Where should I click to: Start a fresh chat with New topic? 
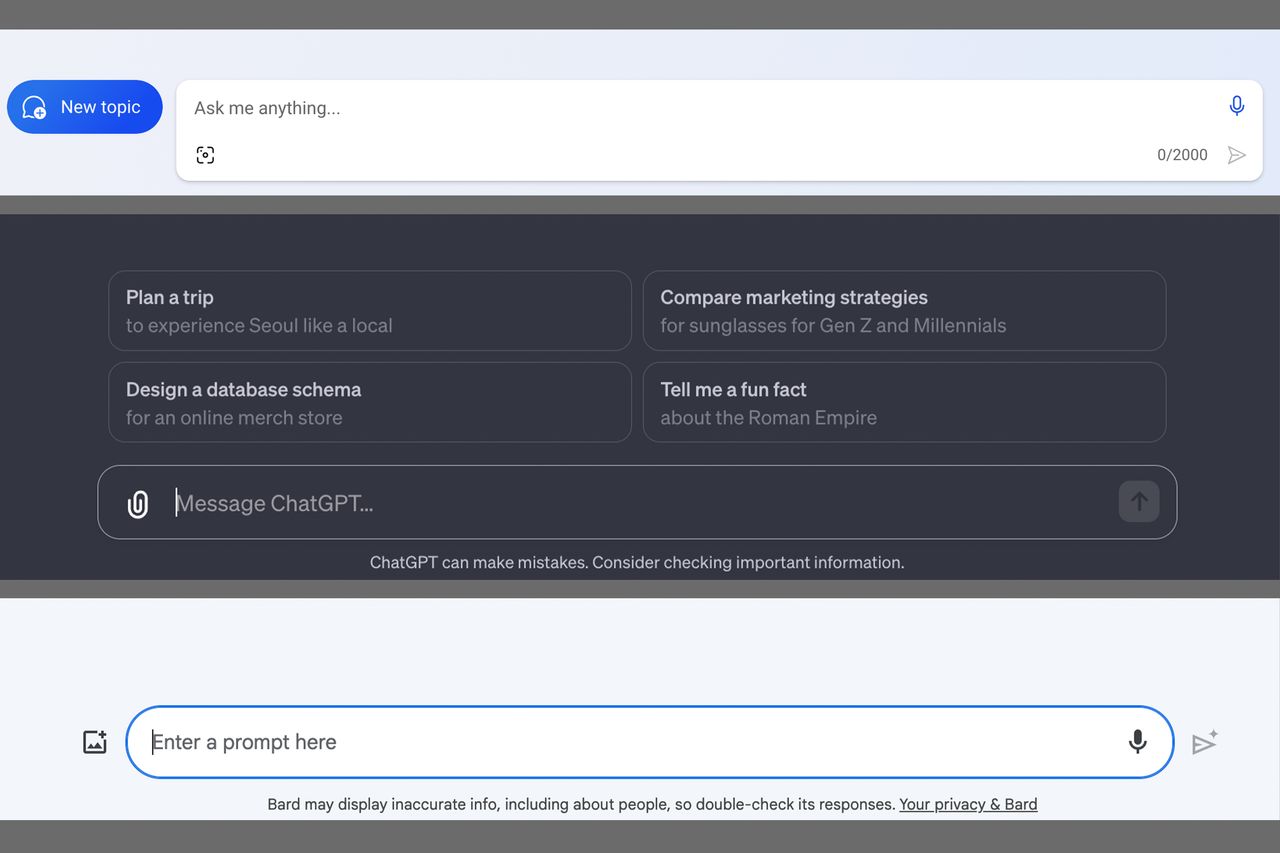coord(85,107)
